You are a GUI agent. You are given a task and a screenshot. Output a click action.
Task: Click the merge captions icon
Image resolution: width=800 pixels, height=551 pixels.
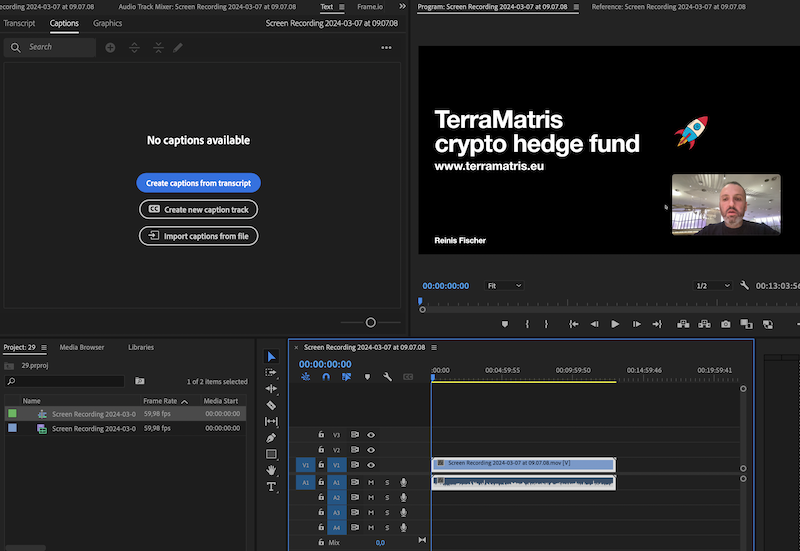coord(158,47)
